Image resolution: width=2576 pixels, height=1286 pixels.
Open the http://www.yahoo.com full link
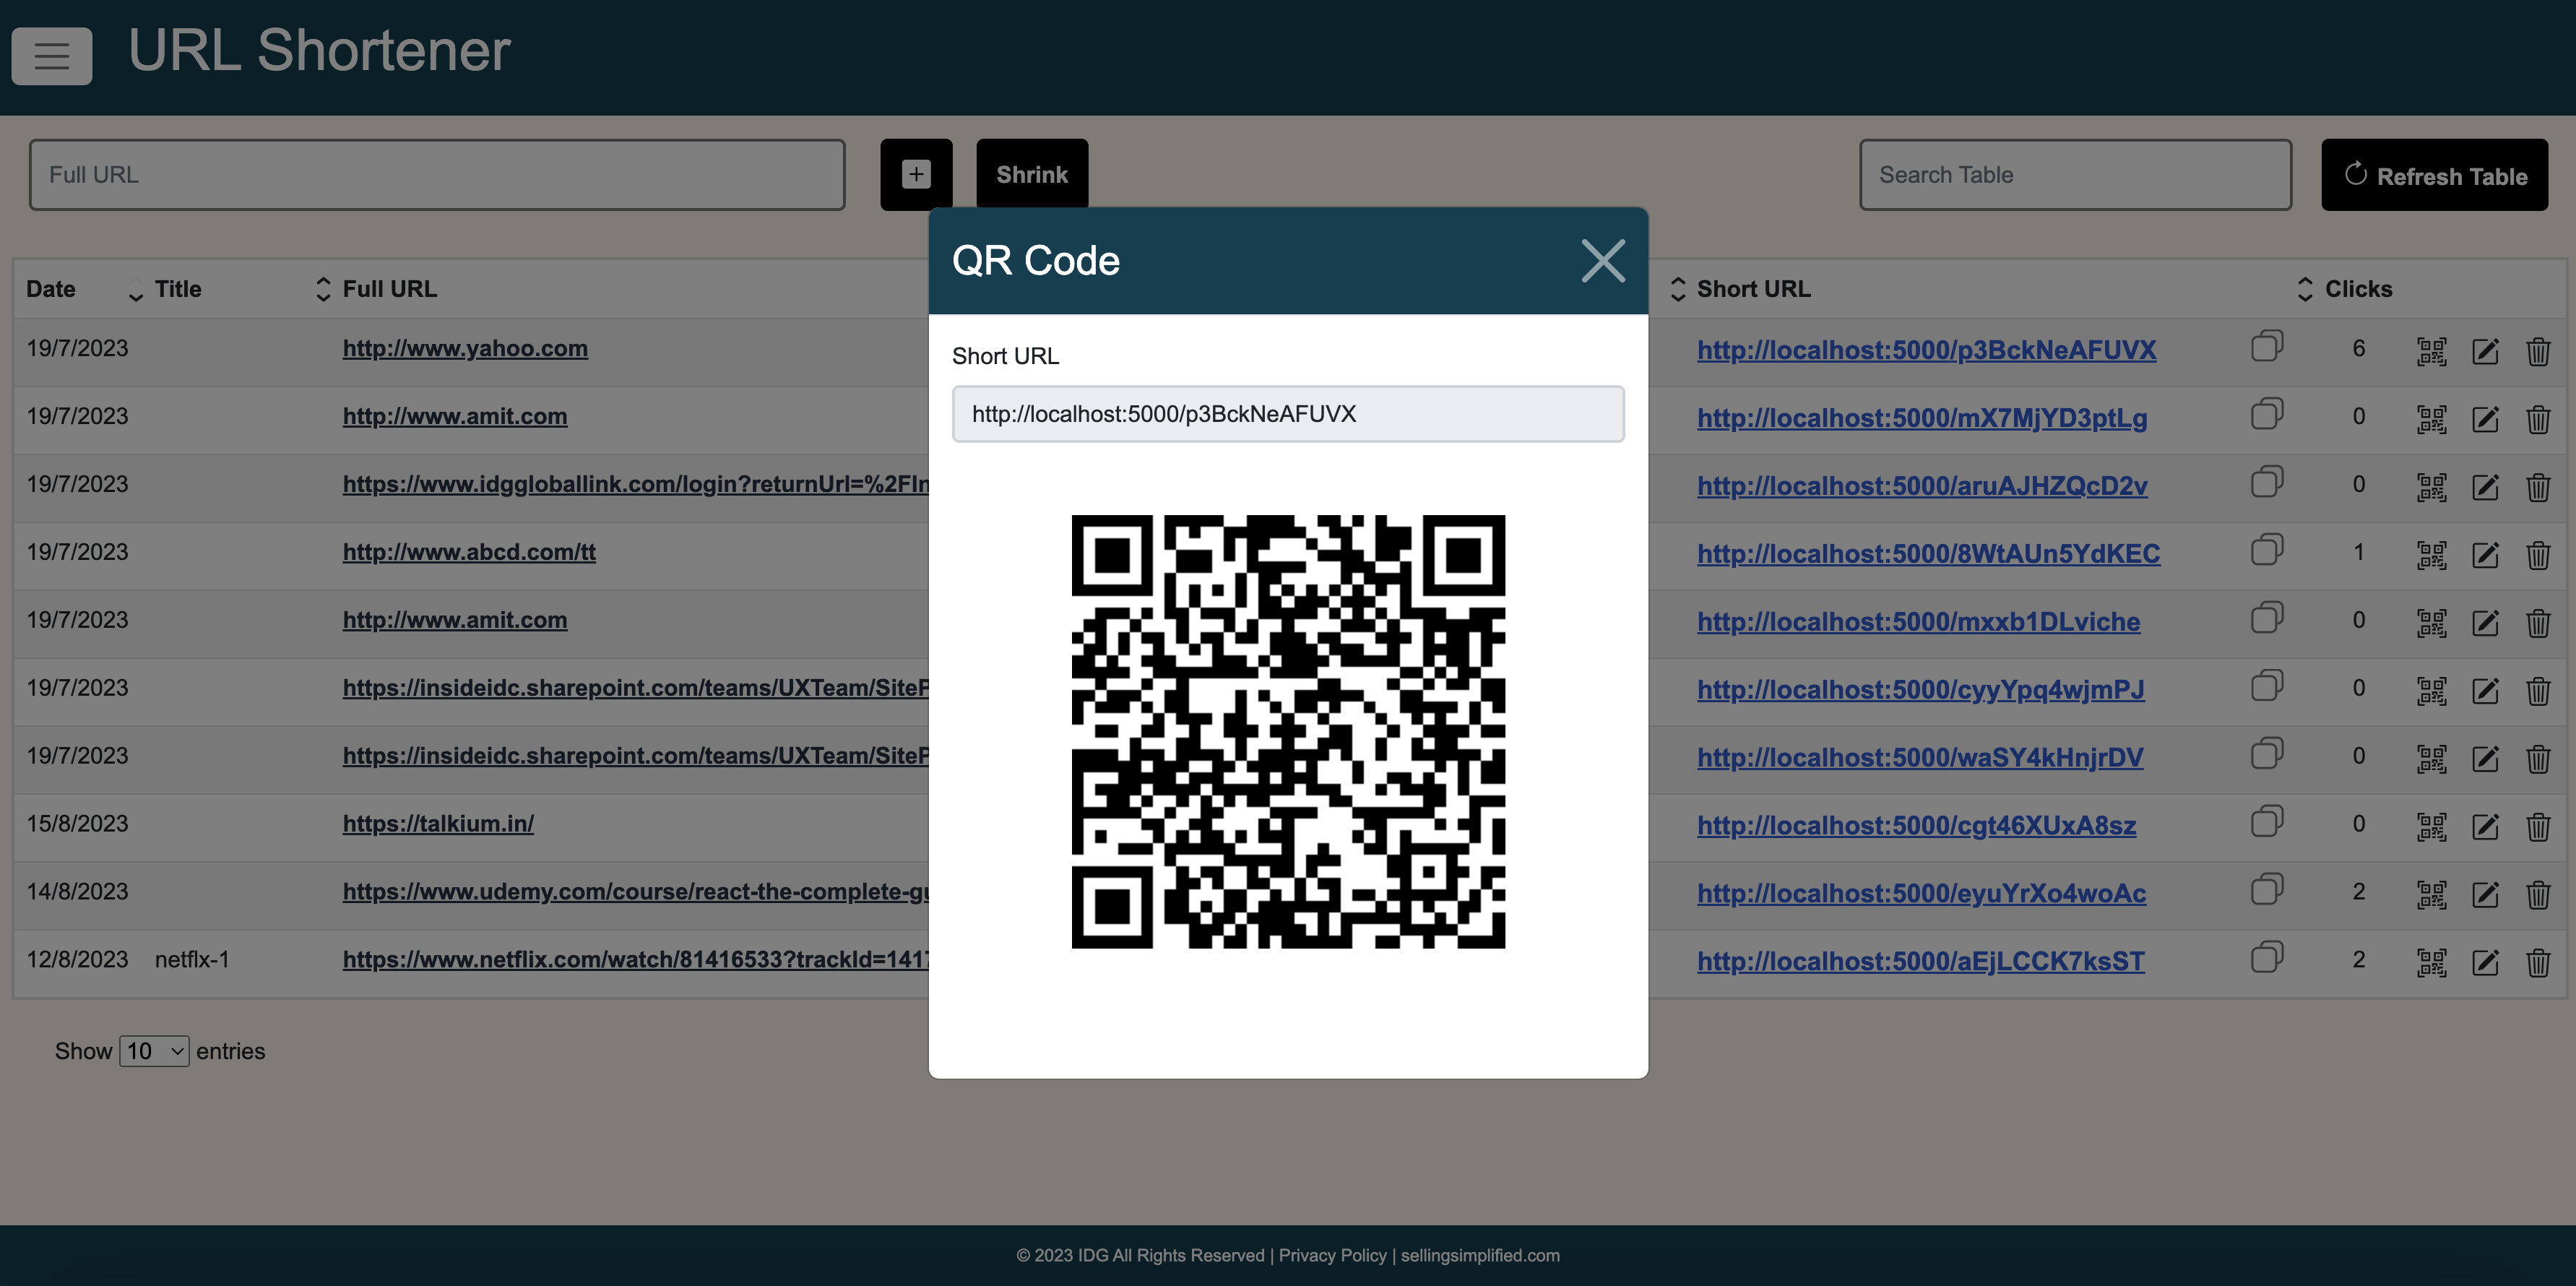(x=465, y=348)
